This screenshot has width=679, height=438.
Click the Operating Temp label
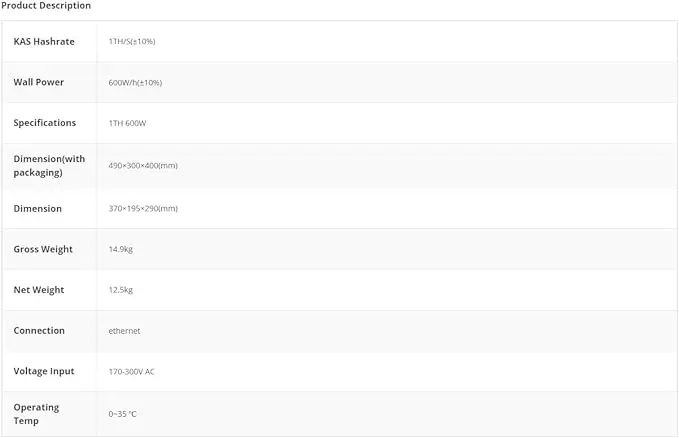[36, 414]
